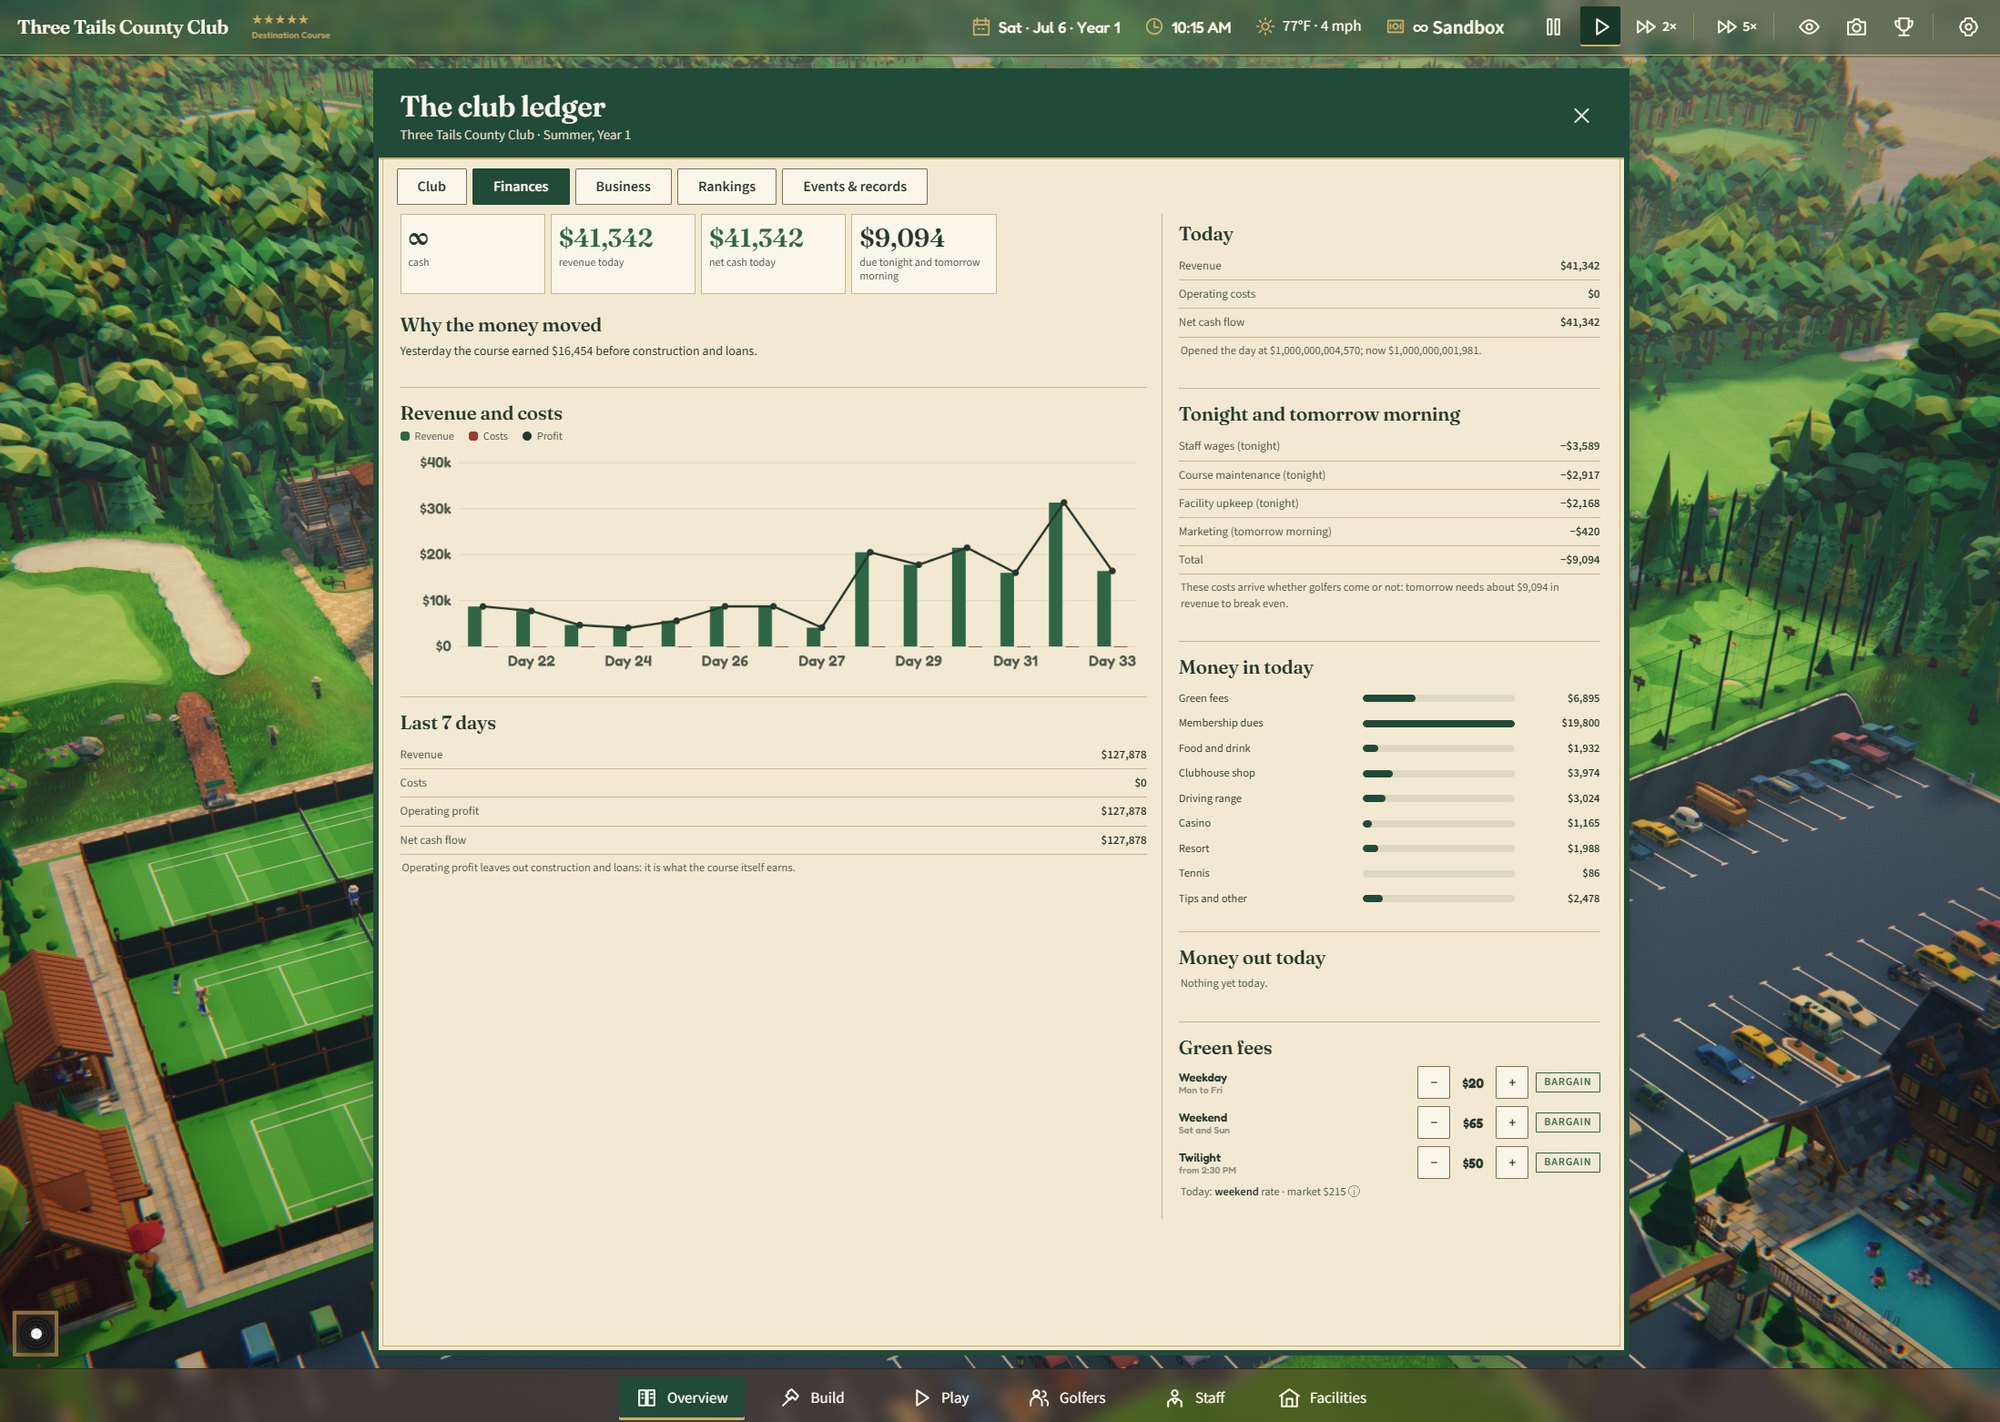Set game speed to 5x

(x=1736, y=27)
